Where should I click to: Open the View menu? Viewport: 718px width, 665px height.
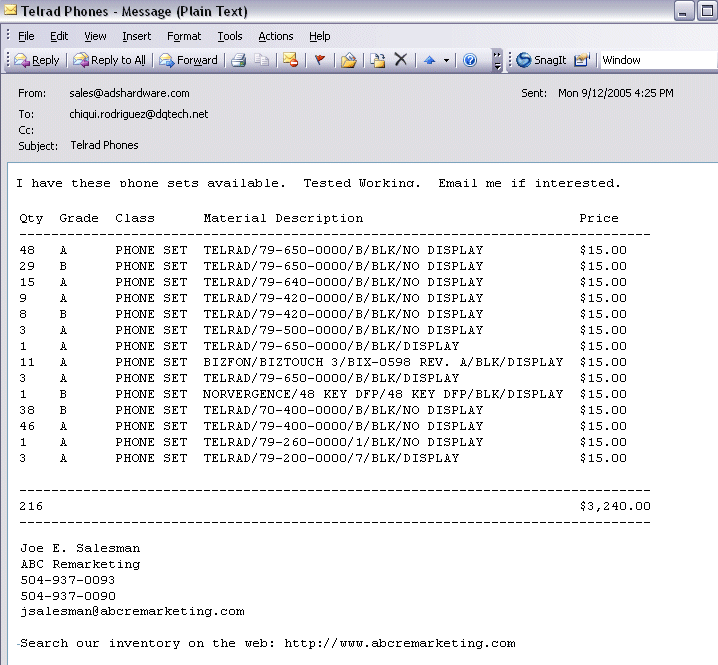click(95, 36)
